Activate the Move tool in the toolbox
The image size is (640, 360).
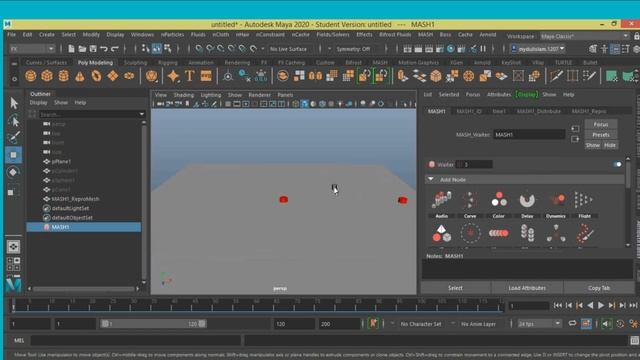[13, 155]
